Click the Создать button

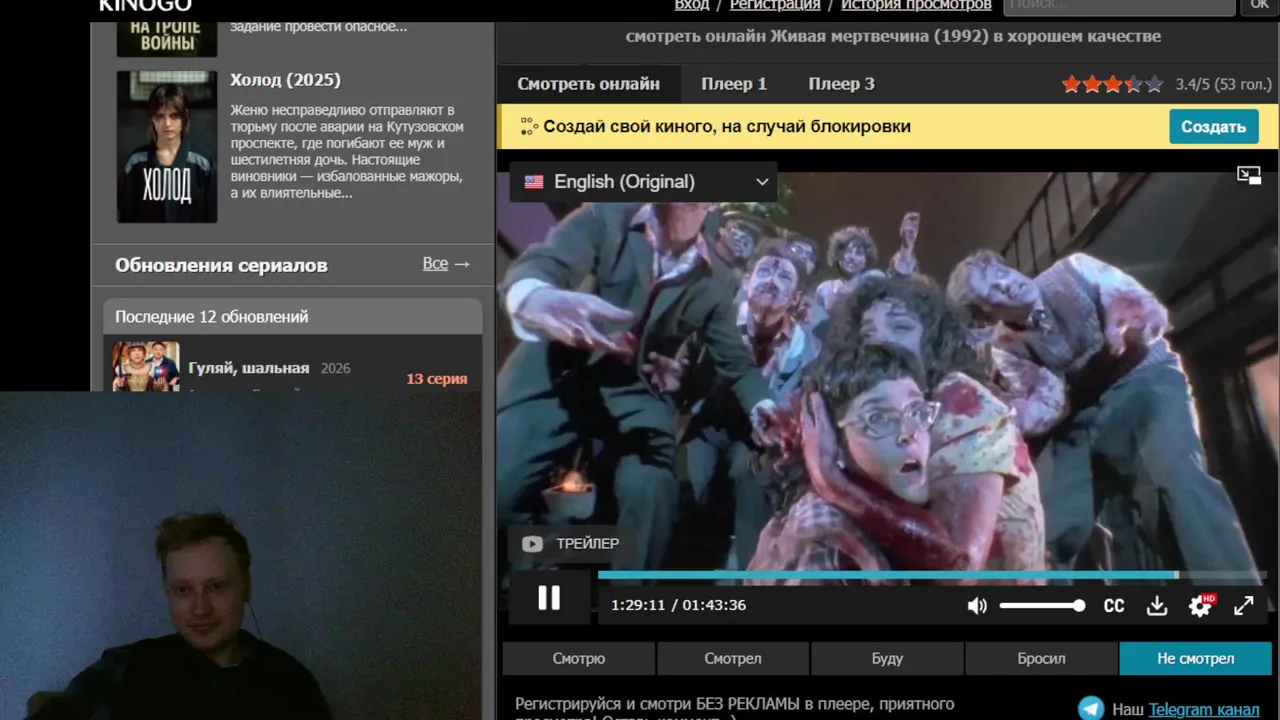pos(1213,127)
